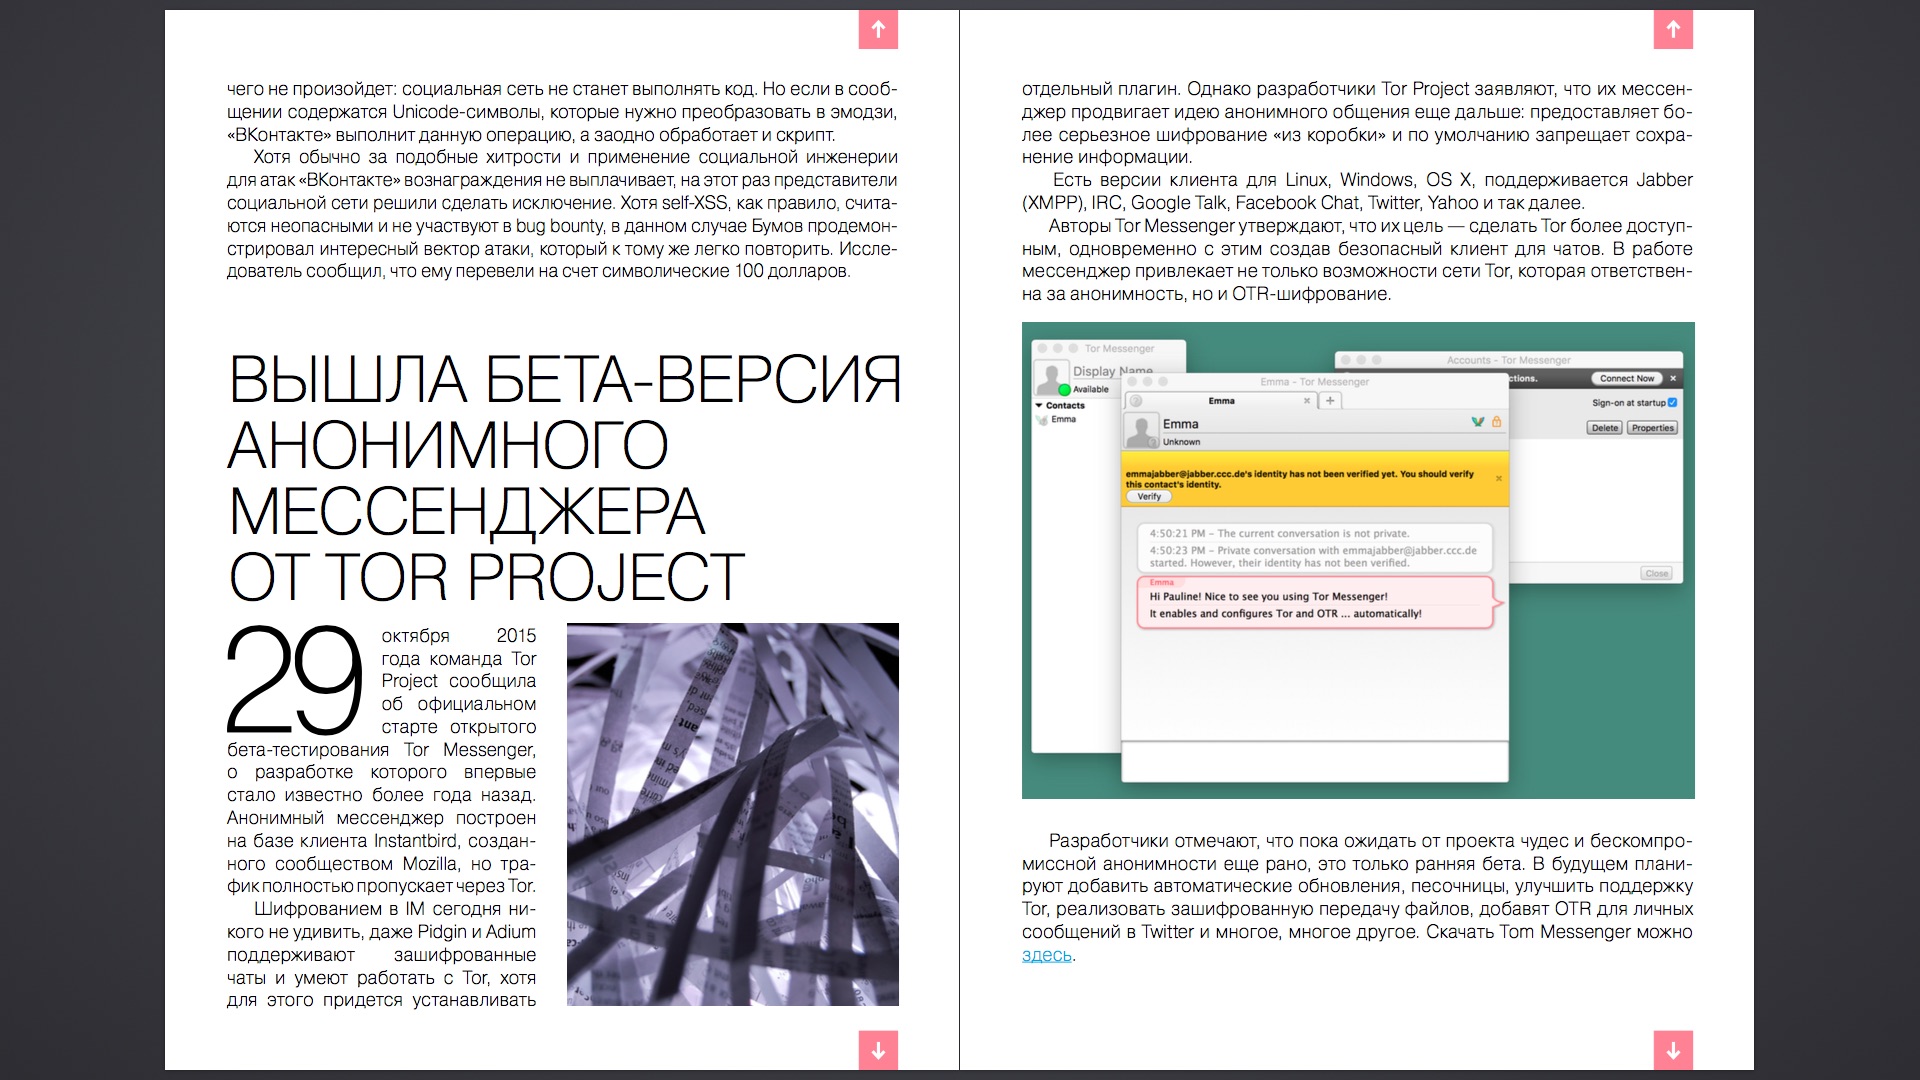Click Connect Now in the Tor Messenger screenshot

[1626, 378]
